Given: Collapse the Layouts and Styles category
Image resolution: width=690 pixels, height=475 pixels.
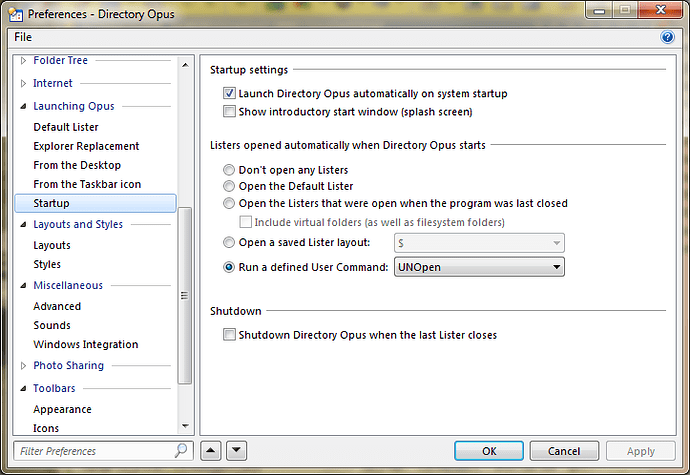Looking at the screenshot, I should [23, 224].
